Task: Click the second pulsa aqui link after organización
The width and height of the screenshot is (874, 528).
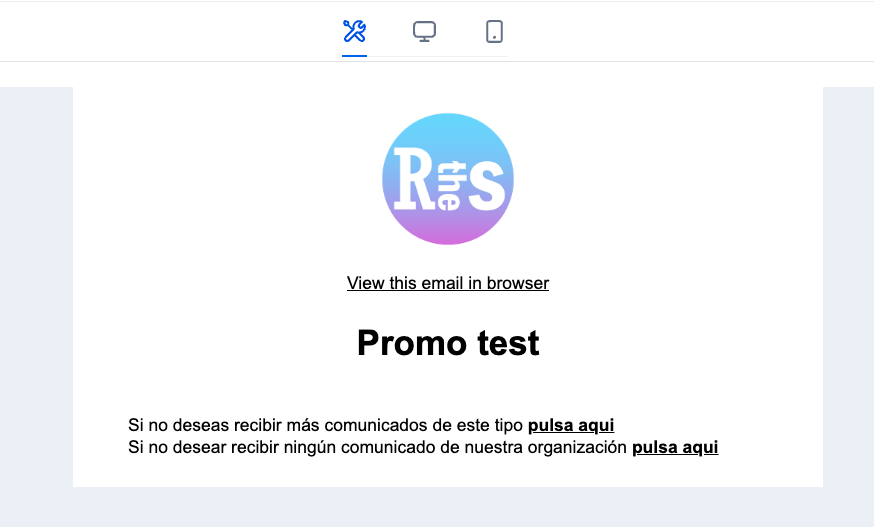Action: click(675, 448)
